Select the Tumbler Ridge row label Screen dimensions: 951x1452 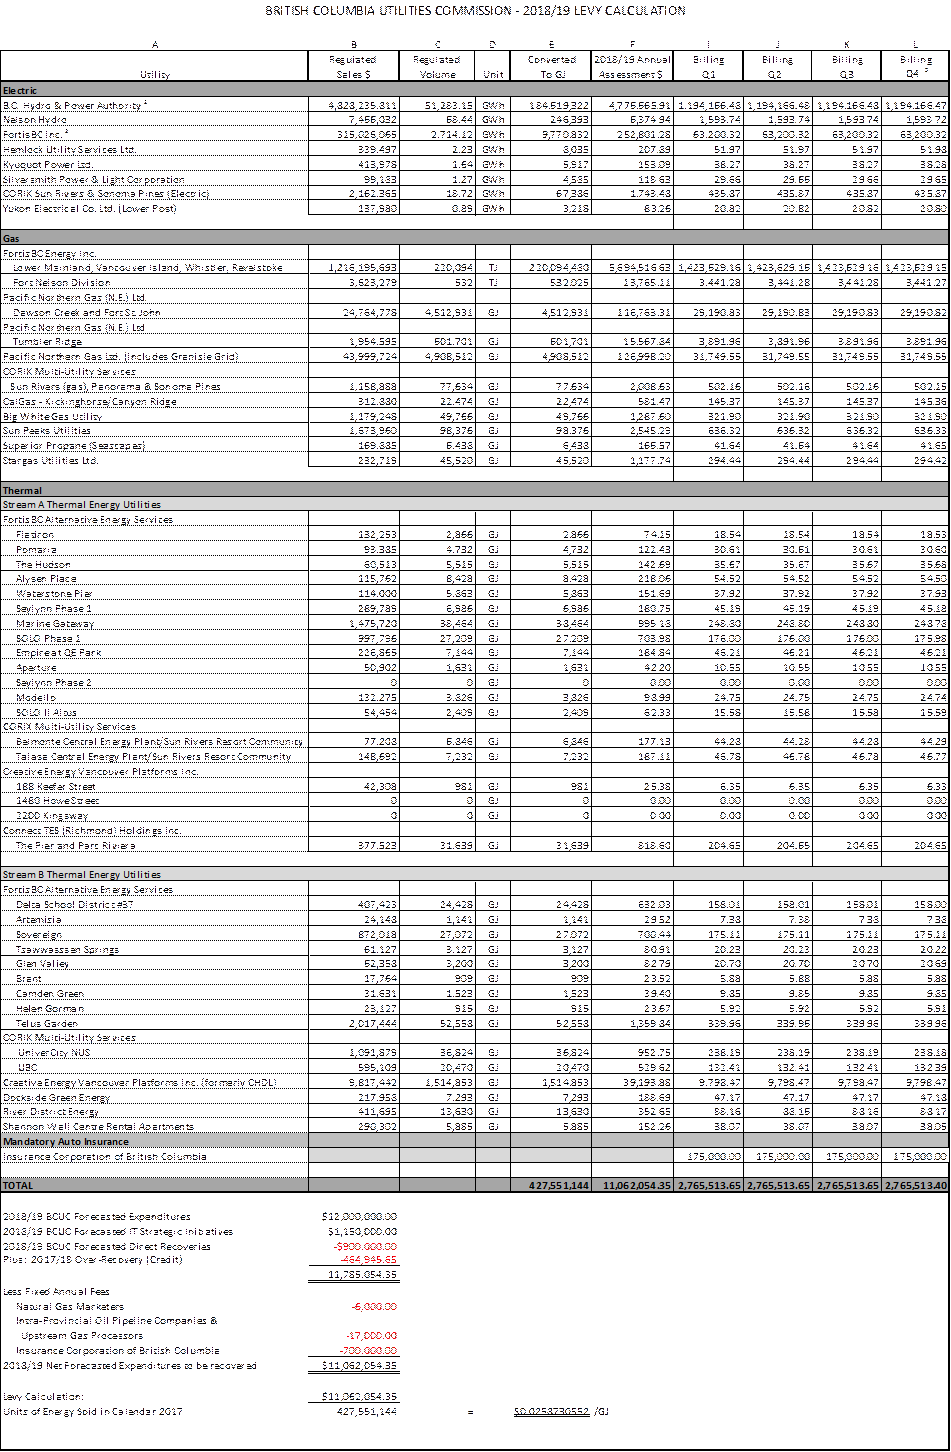48,341
